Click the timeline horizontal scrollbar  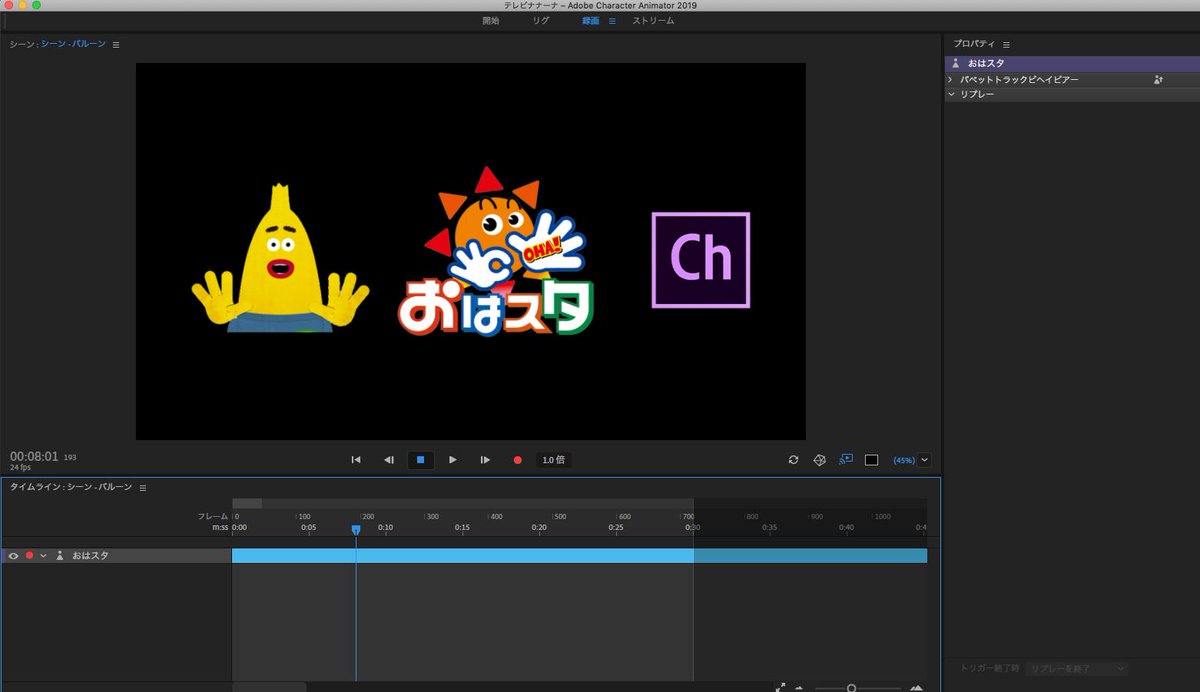pos(269,687)
